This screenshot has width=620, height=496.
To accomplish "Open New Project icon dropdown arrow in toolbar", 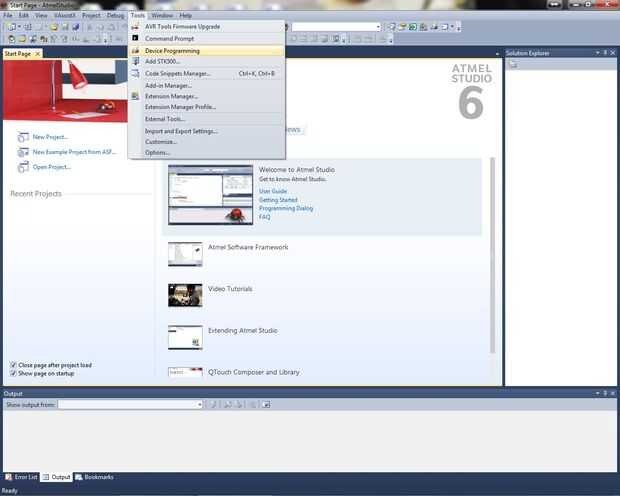I will point(19,27).
